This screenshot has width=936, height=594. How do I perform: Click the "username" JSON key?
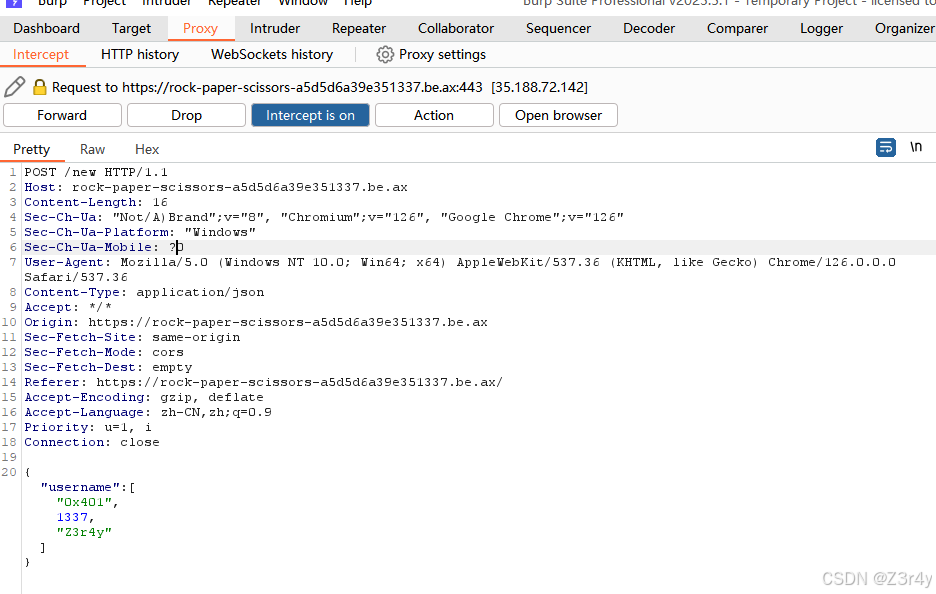click(x=80, y=488)
